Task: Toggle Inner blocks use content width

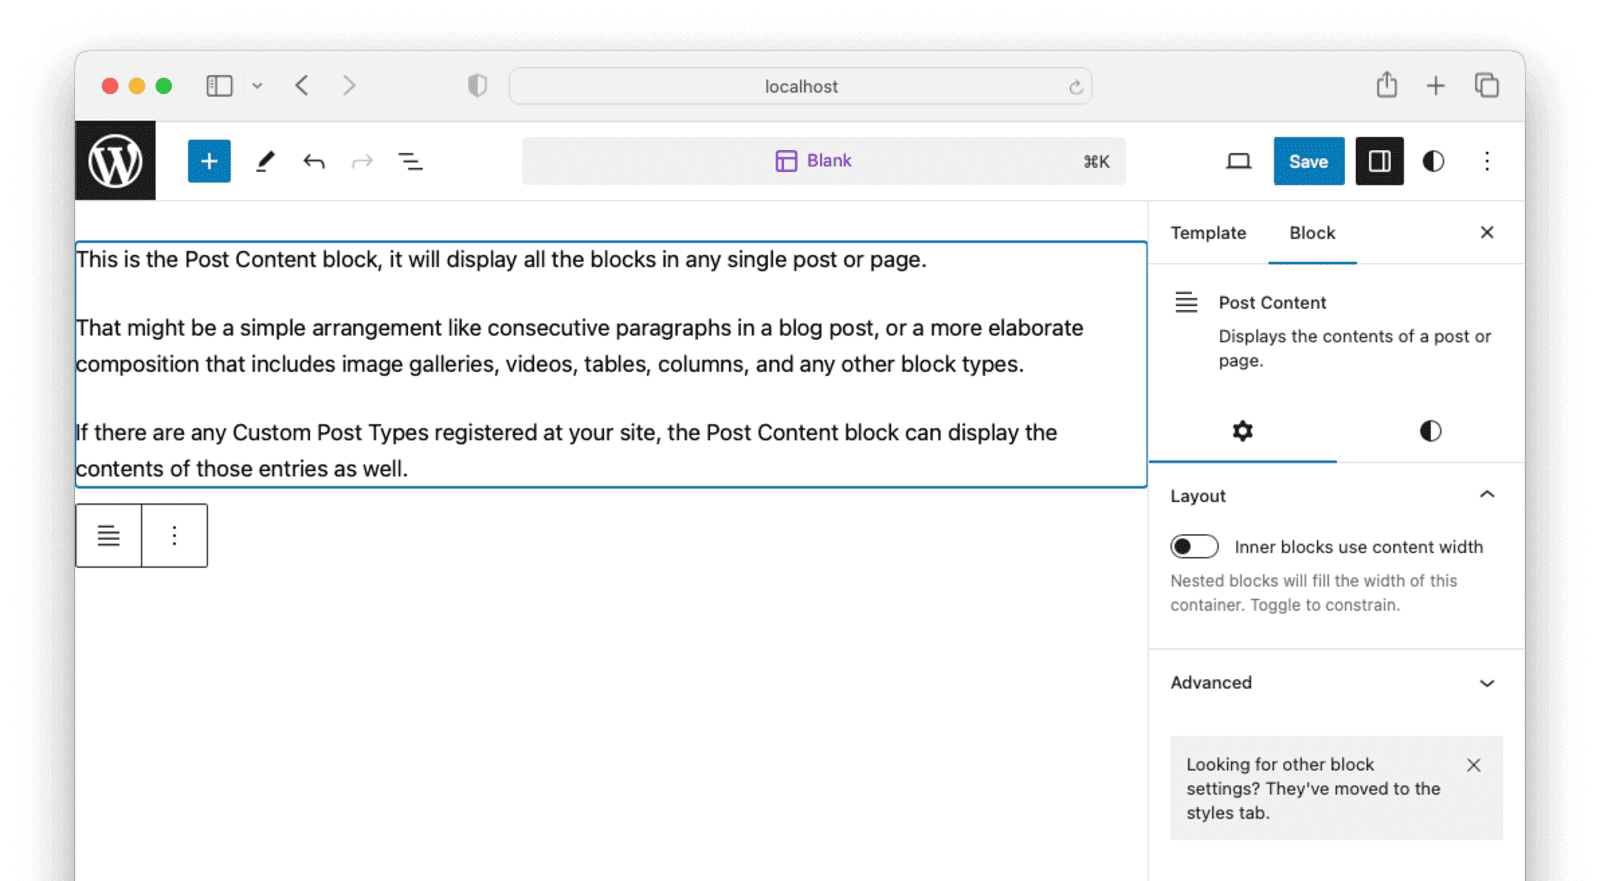Action: pyautogui.click(x=1195, y=547)
